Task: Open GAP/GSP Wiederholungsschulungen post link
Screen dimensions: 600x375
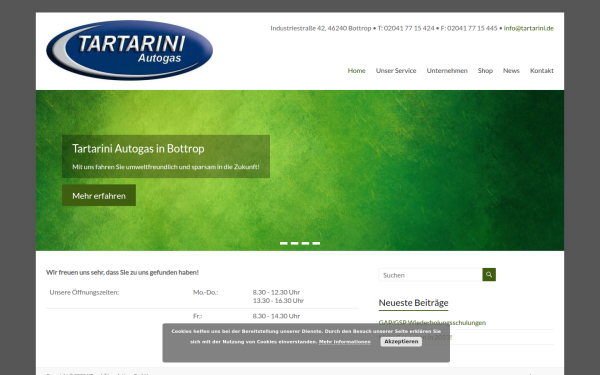Action: [x=432, y=323]
